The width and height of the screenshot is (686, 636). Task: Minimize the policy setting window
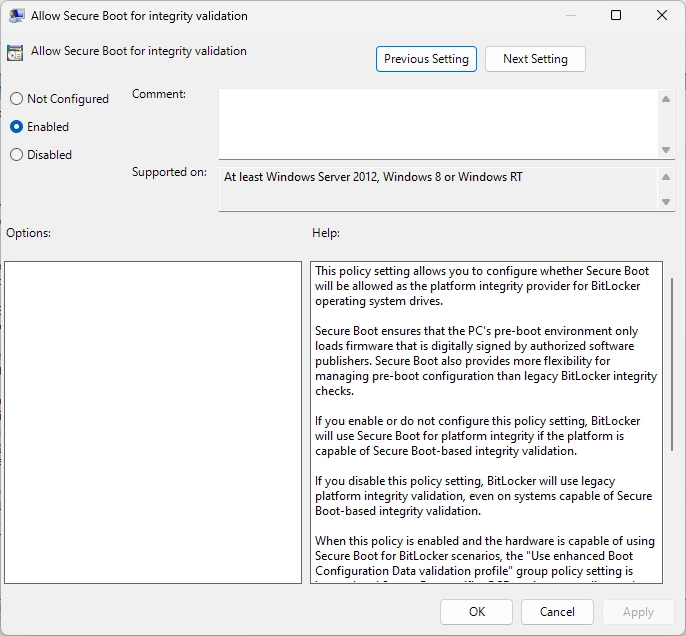coord(570,16)
